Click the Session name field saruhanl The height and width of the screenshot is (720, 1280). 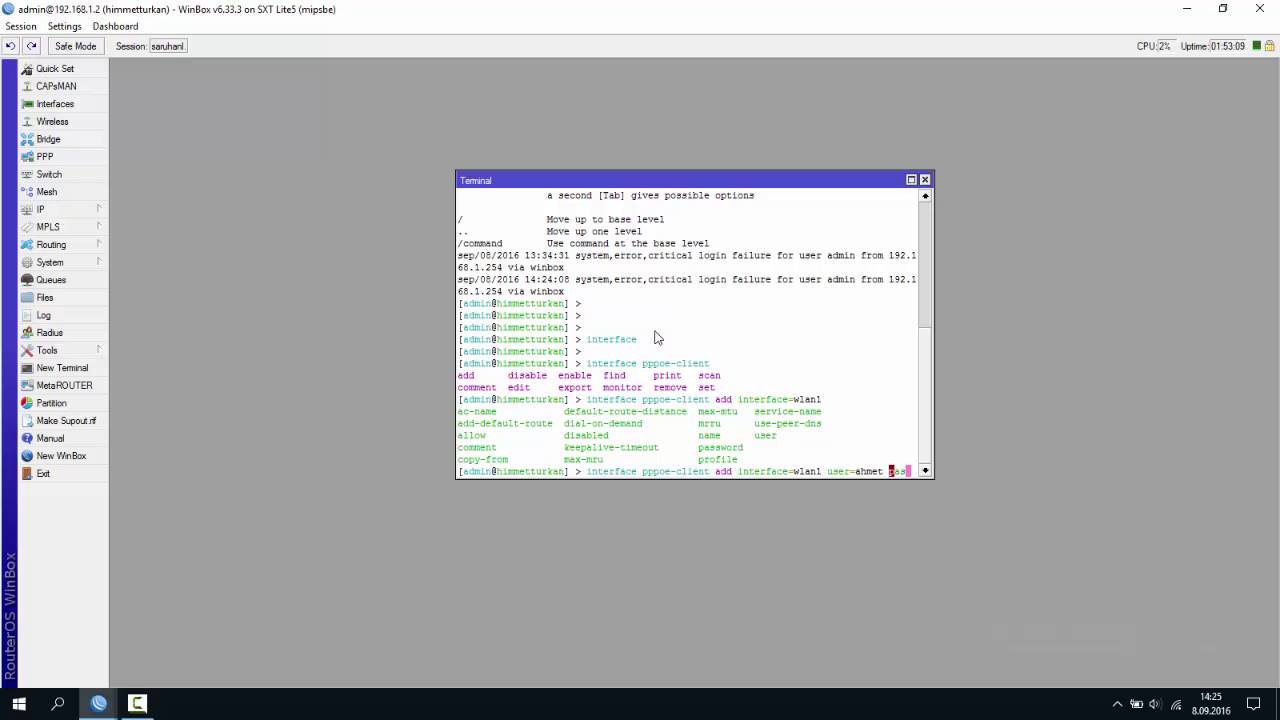click(167, 46)
